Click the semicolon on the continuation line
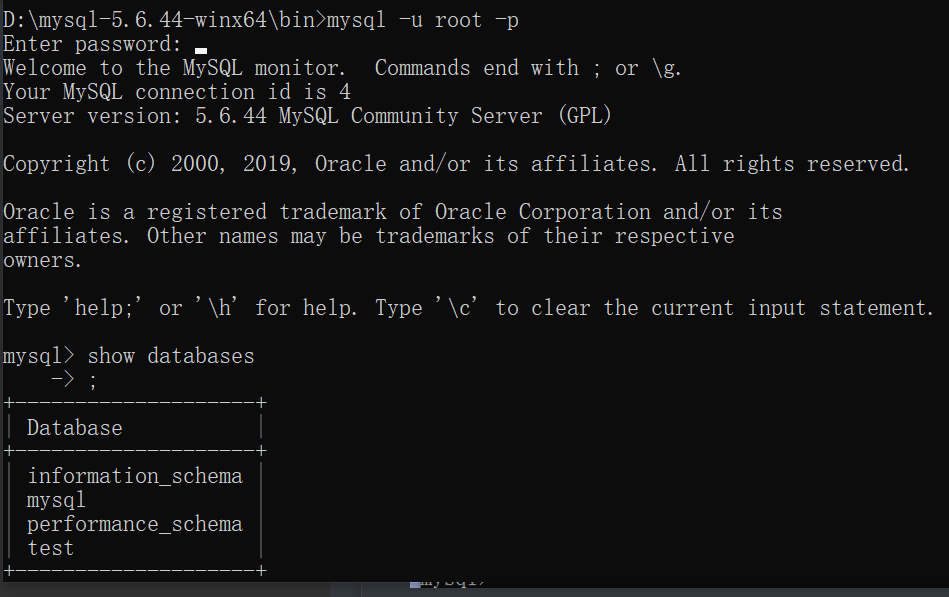The image size is (949, 597). point(93,381)
